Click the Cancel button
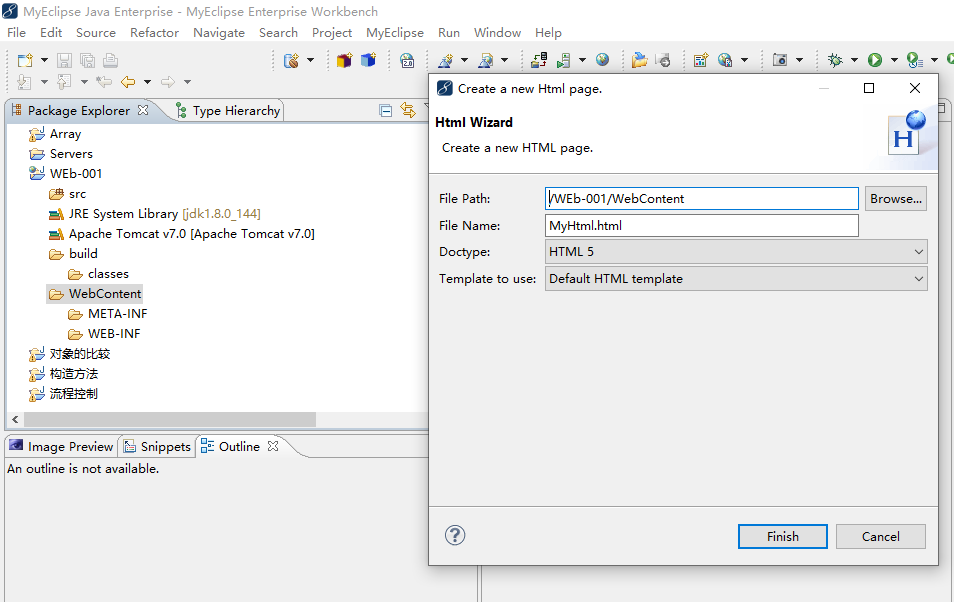Viewport: 954px width, 602px height. coord(880,536)
